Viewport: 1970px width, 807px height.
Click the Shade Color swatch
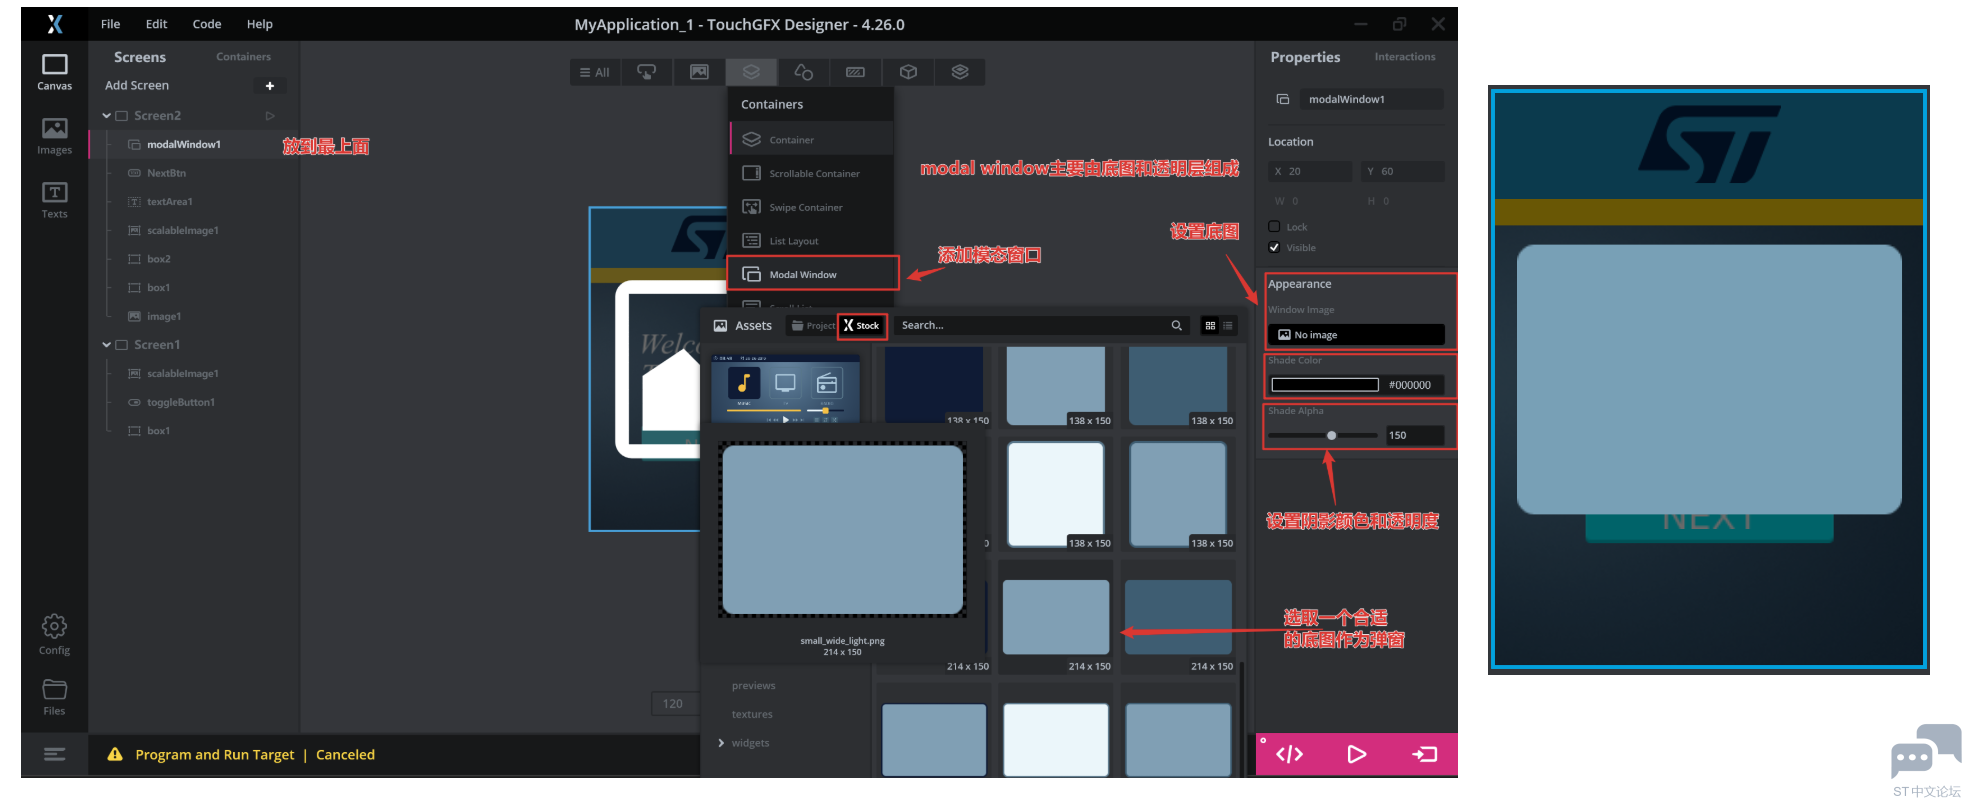[1324, 385]
